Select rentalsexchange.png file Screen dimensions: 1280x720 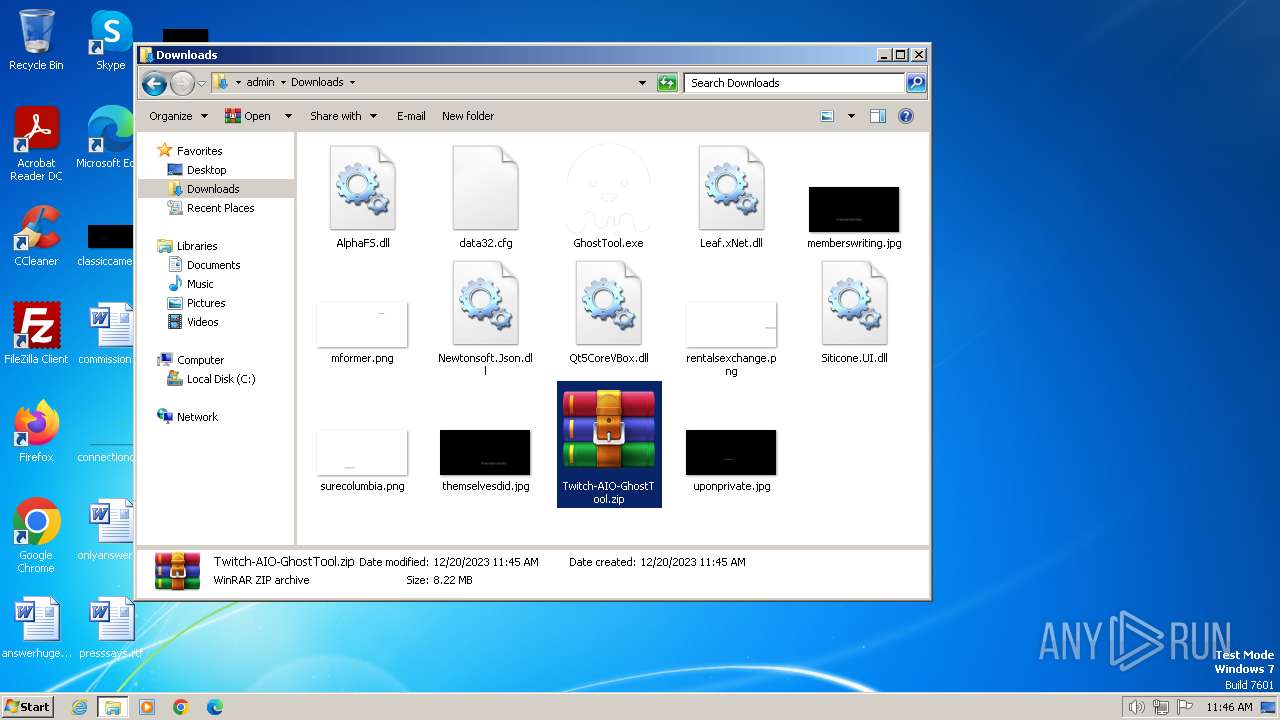pyautogui.click(x=731, y=338)
